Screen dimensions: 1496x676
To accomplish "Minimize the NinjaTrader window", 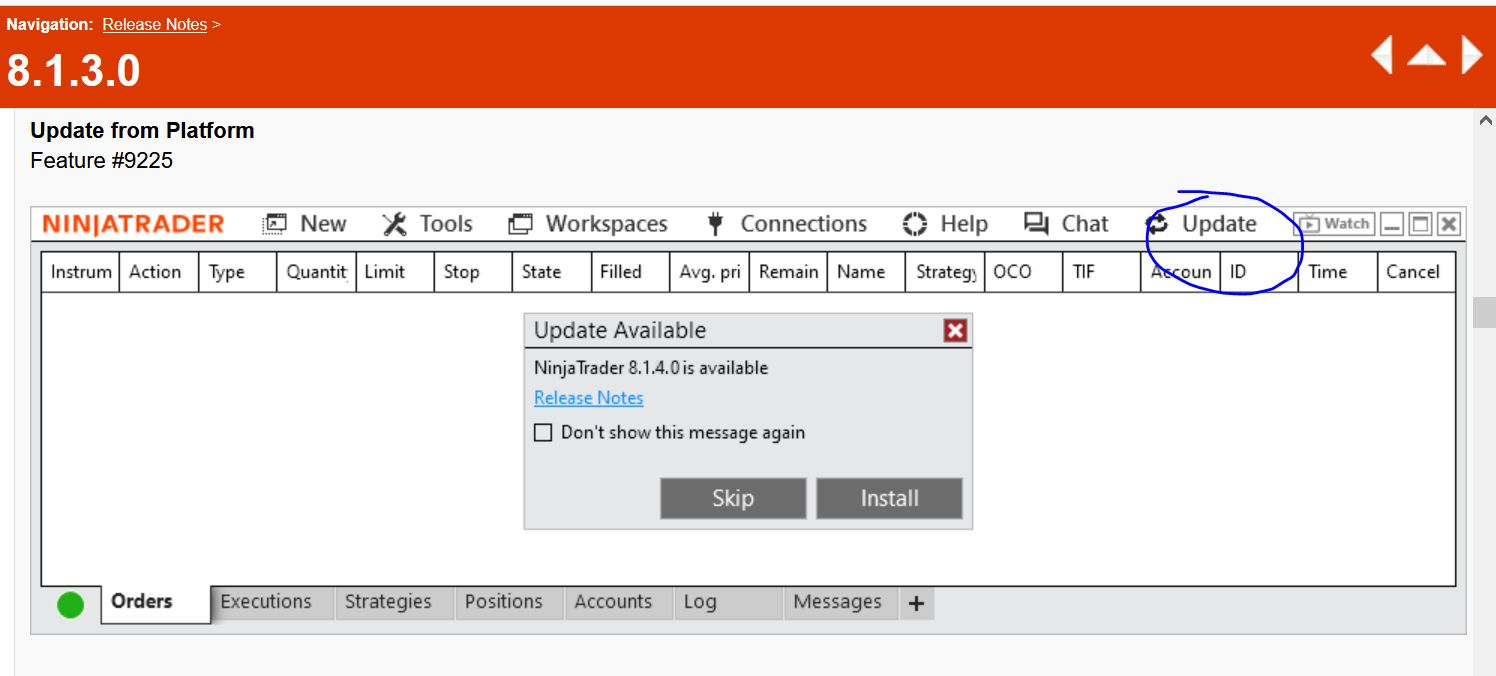I will point(1392,224).
